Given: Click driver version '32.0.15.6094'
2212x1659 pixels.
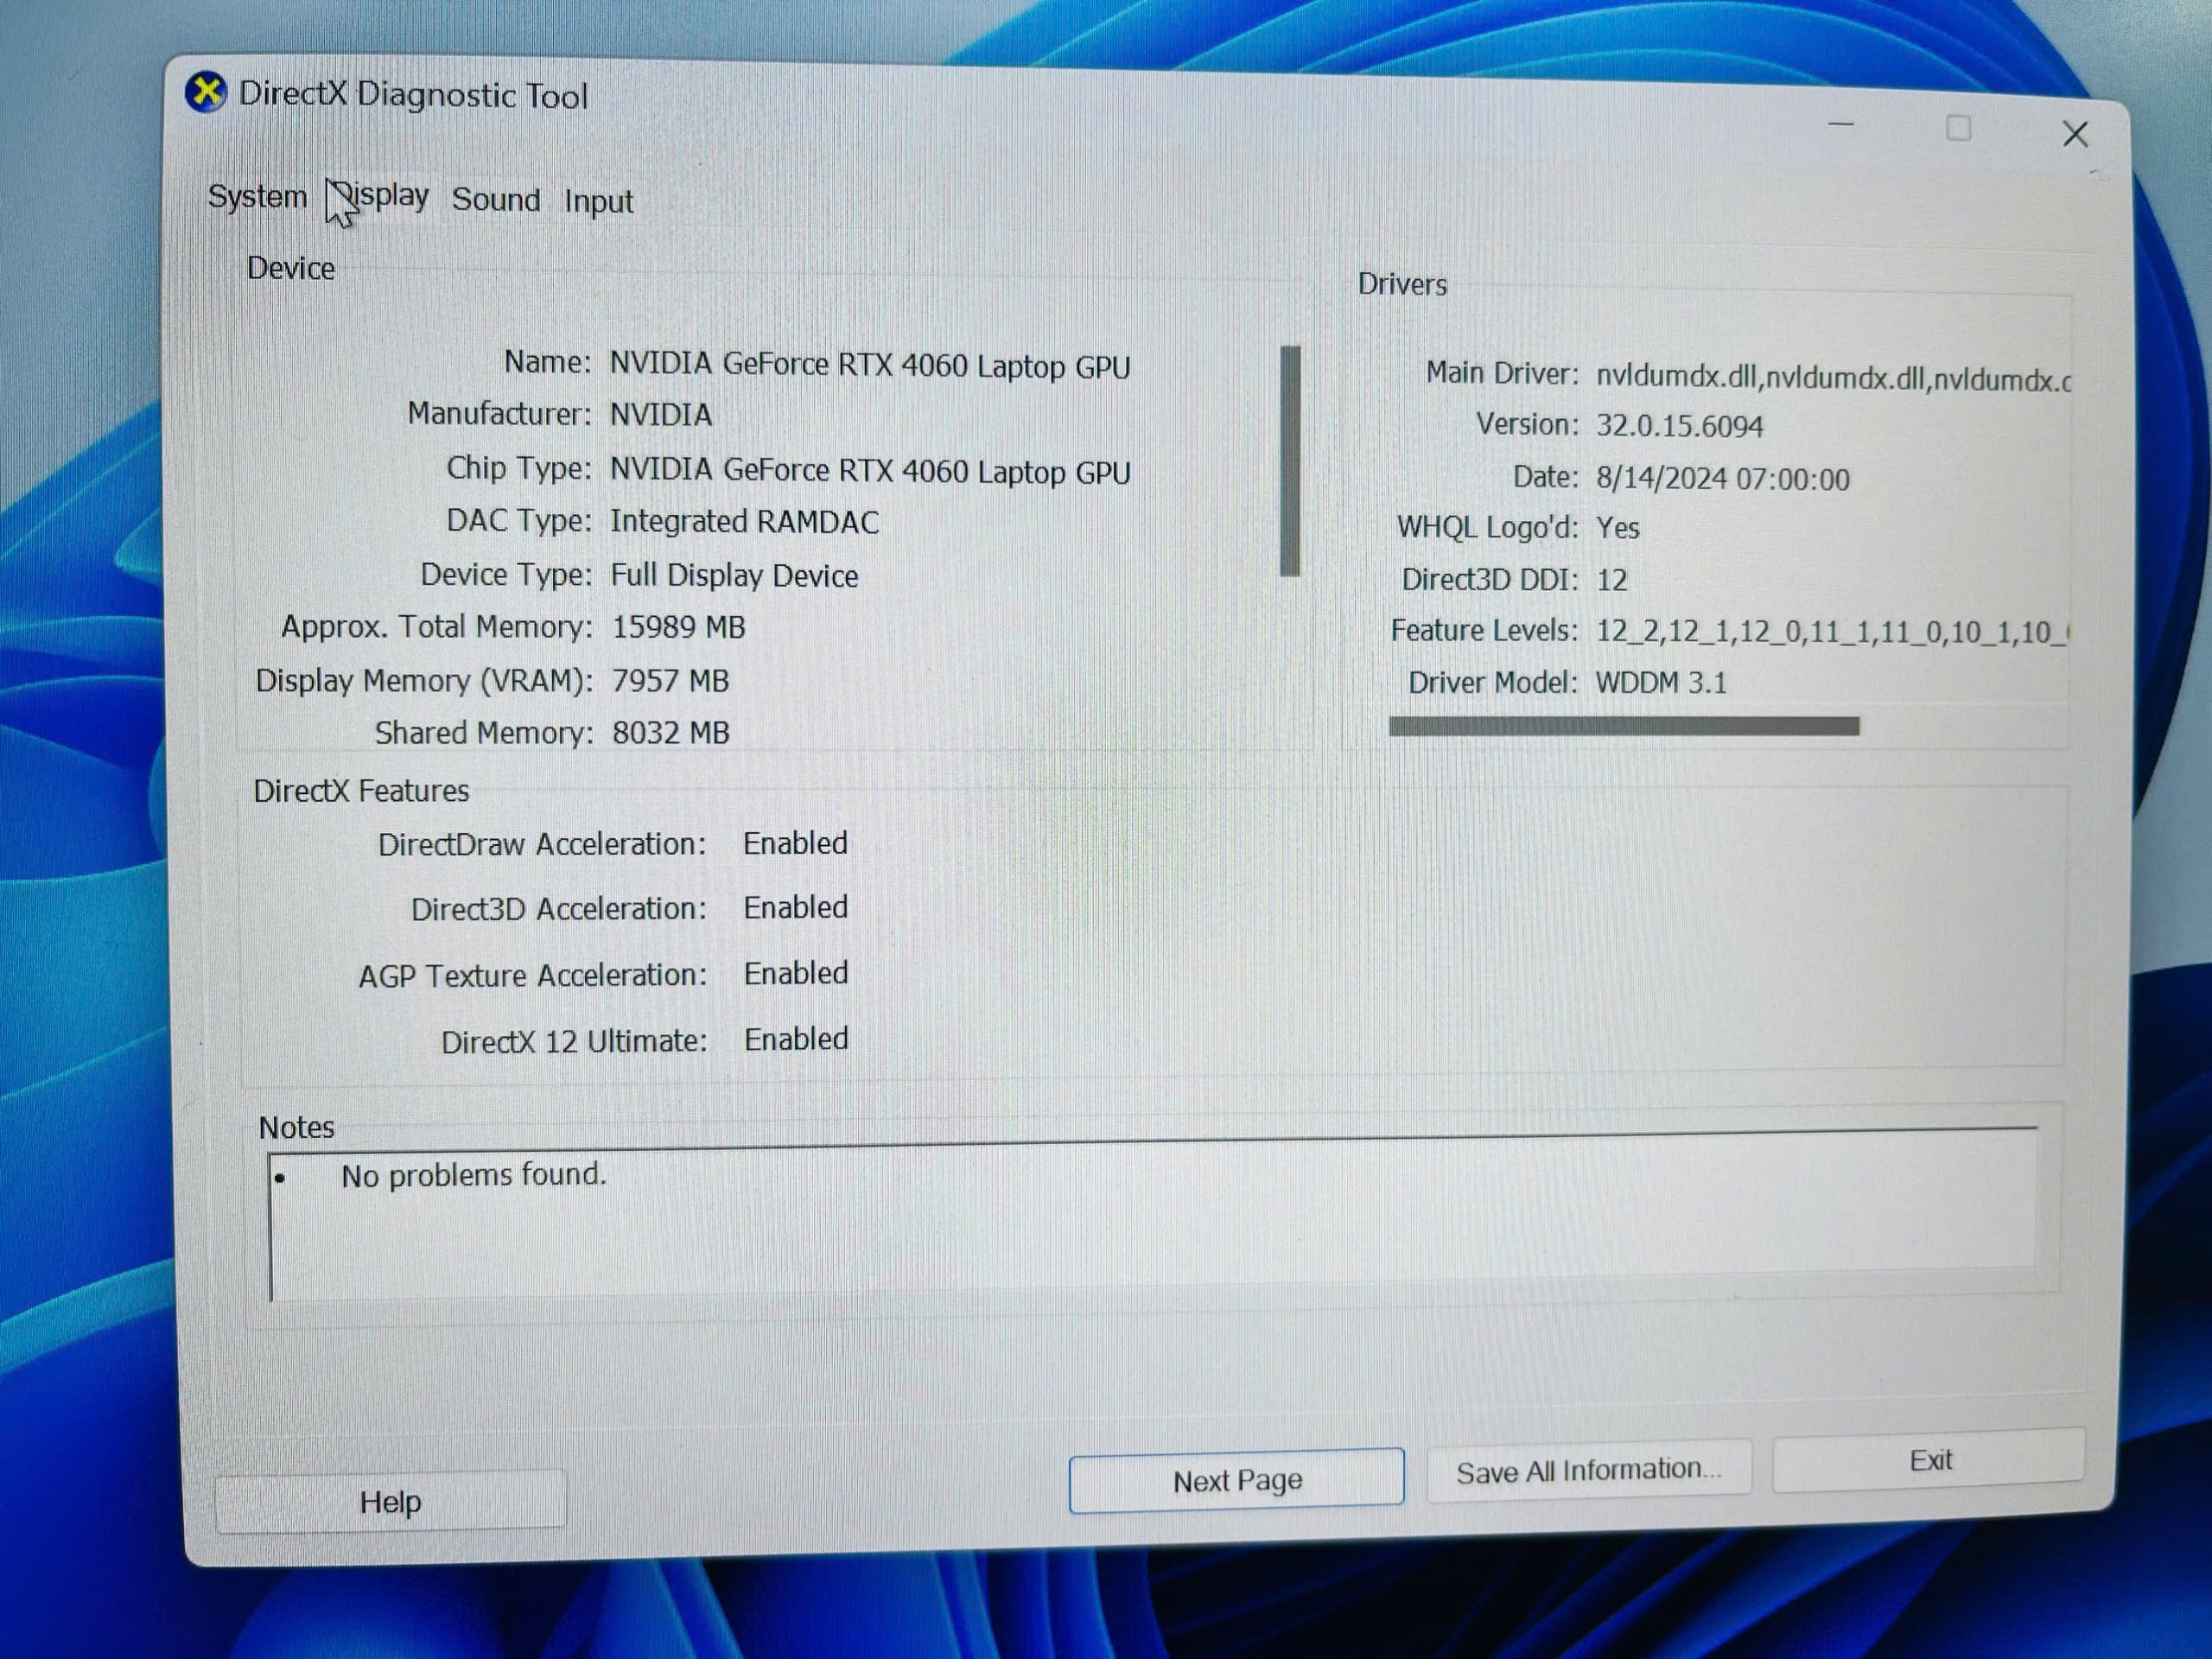Looking at the screenshot, I should [x=1679, y=425].
